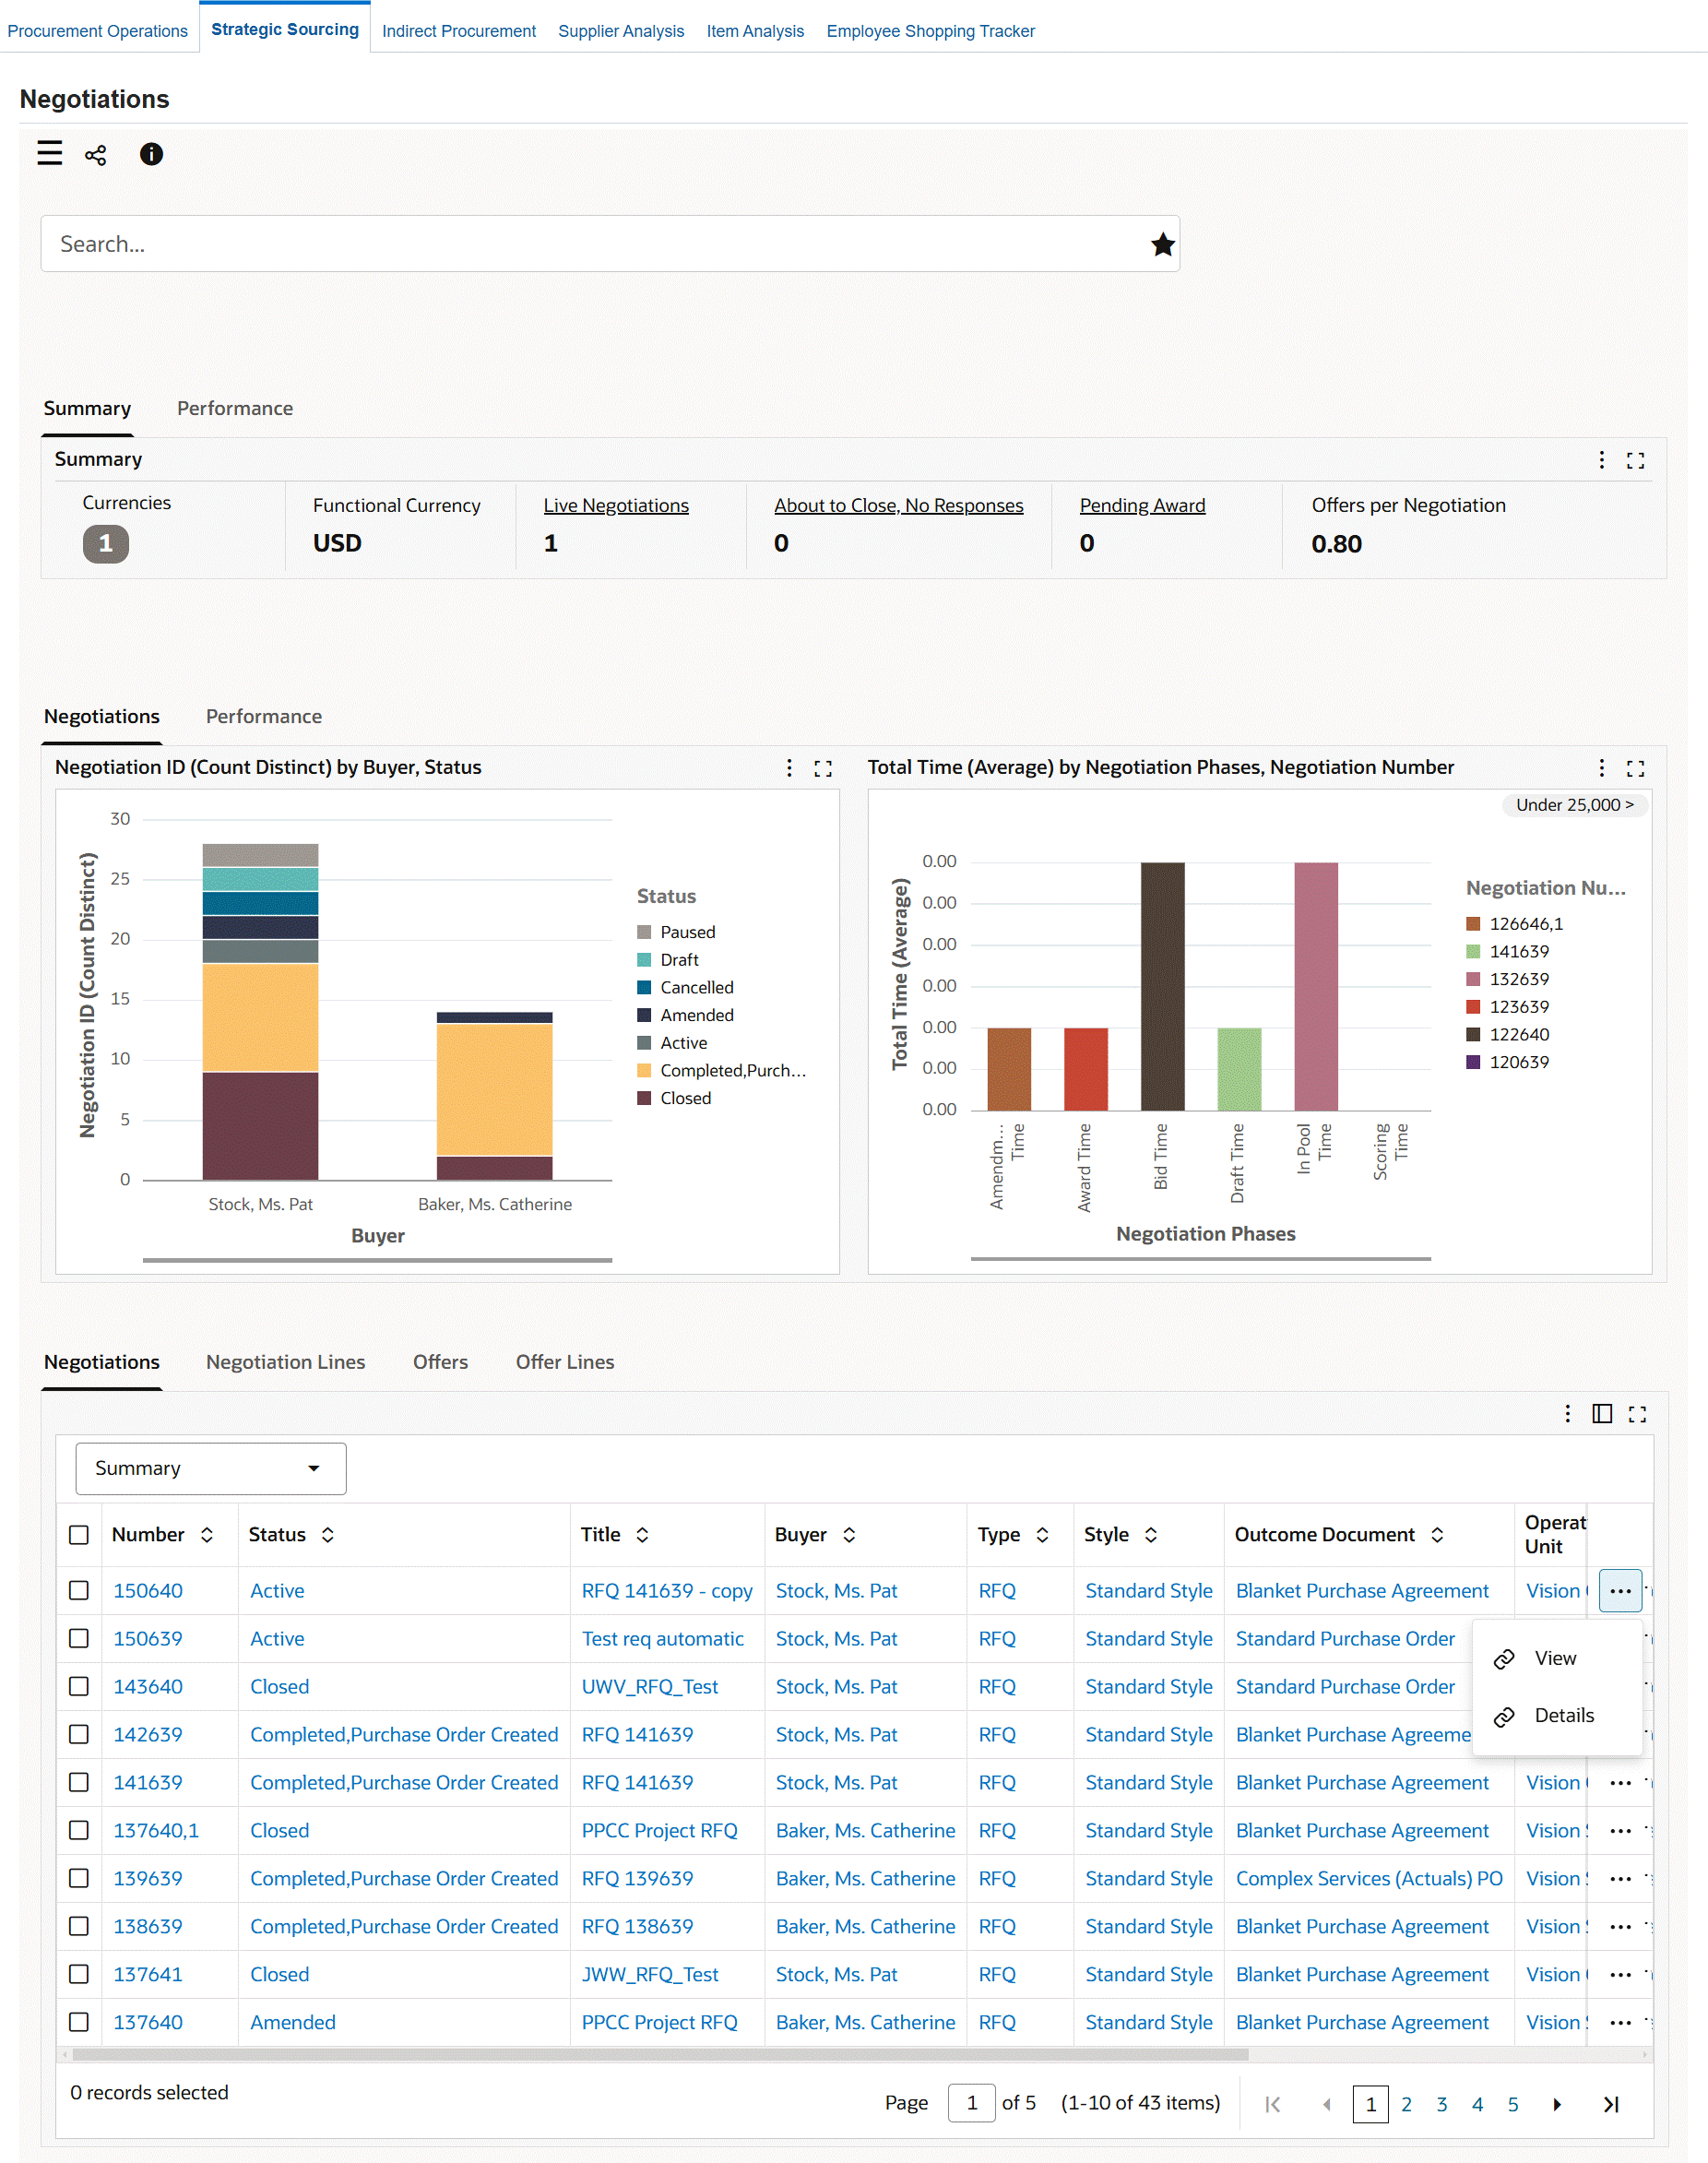Screen dimensions: 1708x2163
Task: Sort by the Buyer column
Action: pos(849,1535)
